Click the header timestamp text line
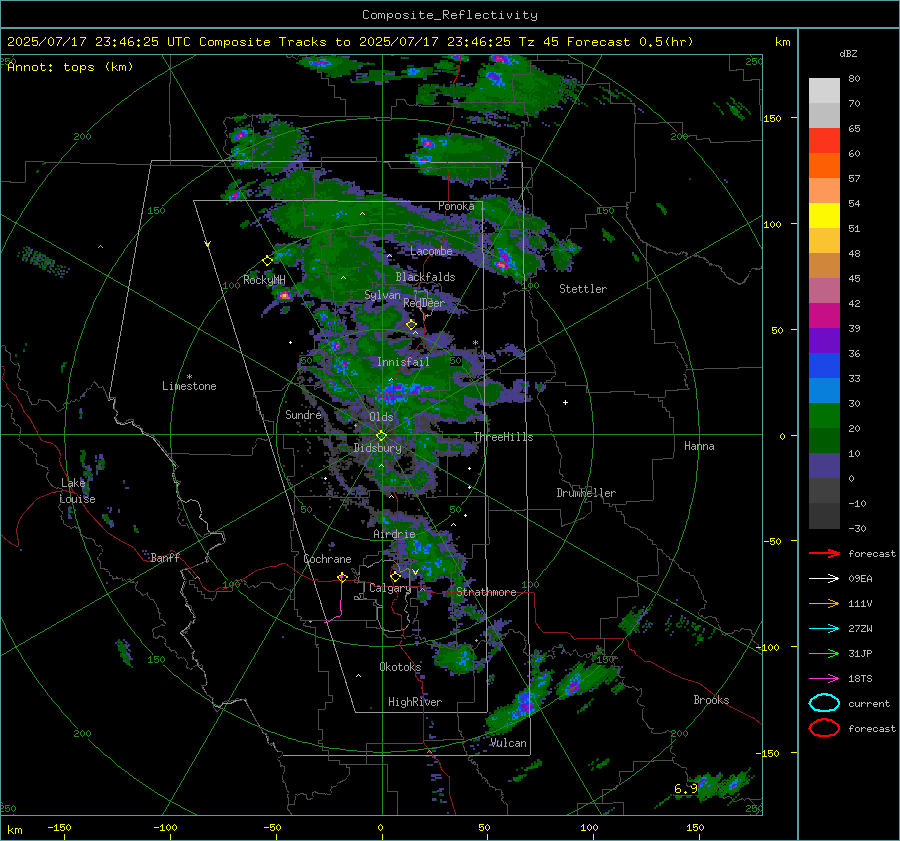This screenshot has height=841, width=900. (x=350, y=42)
